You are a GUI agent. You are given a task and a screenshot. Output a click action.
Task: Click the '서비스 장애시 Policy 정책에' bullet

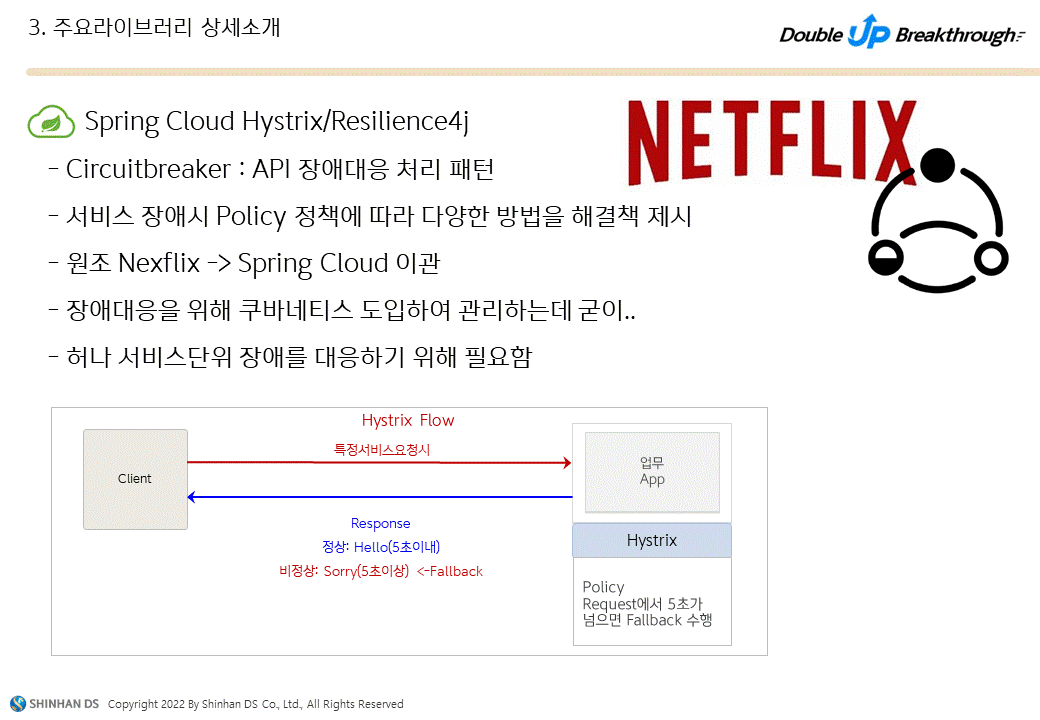[x=370, y=216]
